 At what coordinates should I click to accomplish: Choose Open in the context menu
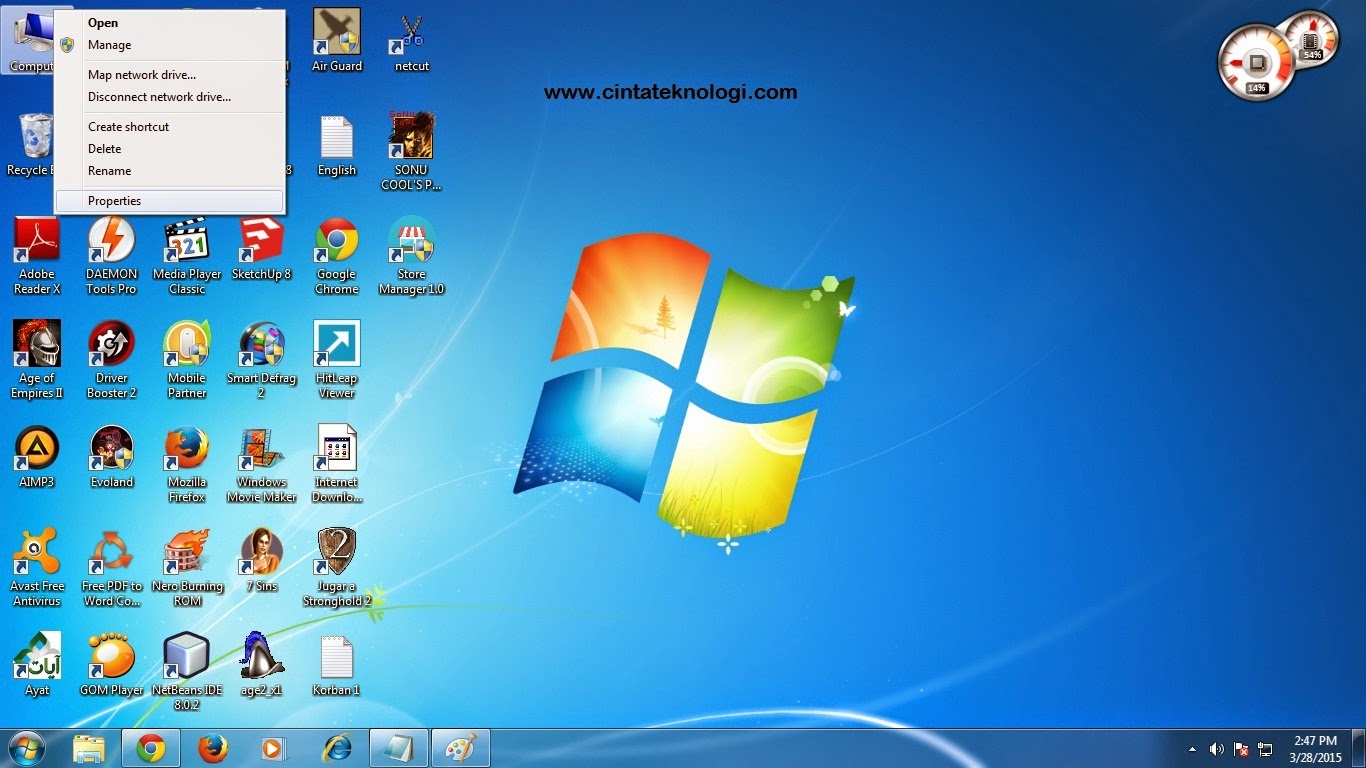[x=170, y=23]
